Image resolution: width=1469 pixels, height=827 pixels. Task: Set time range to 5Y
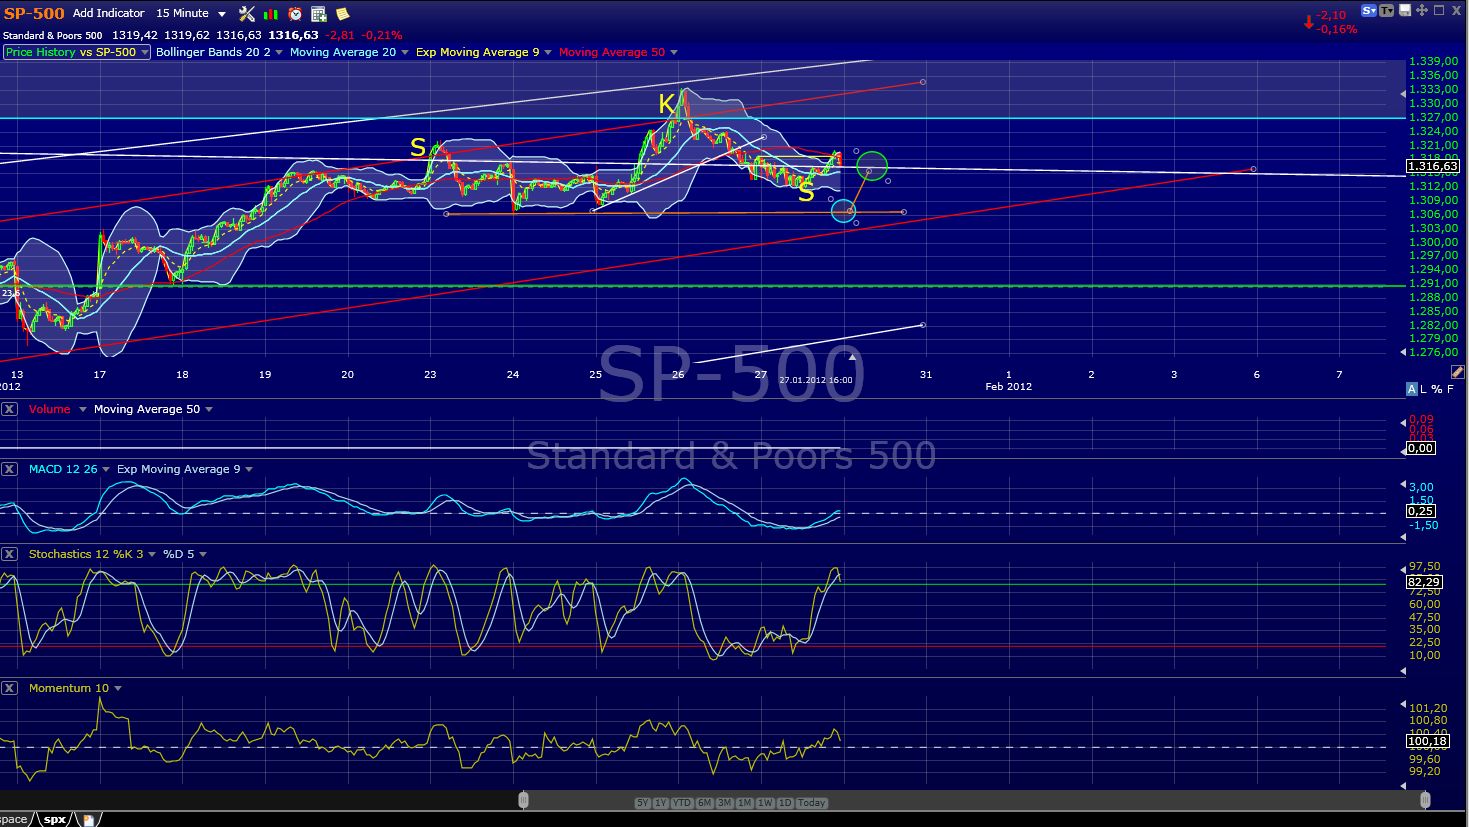tap(643, 803)
